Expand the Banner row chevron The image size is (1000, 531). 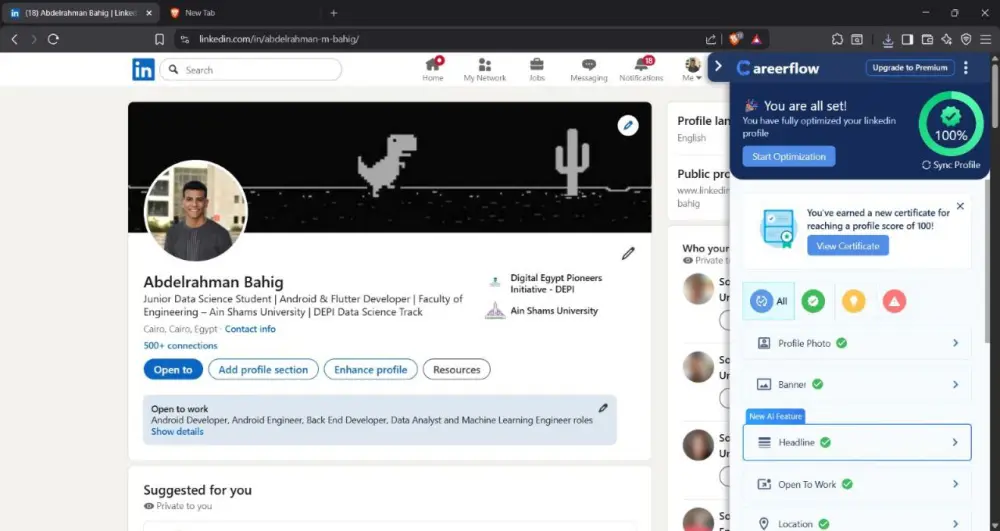(x=955, y=384)
